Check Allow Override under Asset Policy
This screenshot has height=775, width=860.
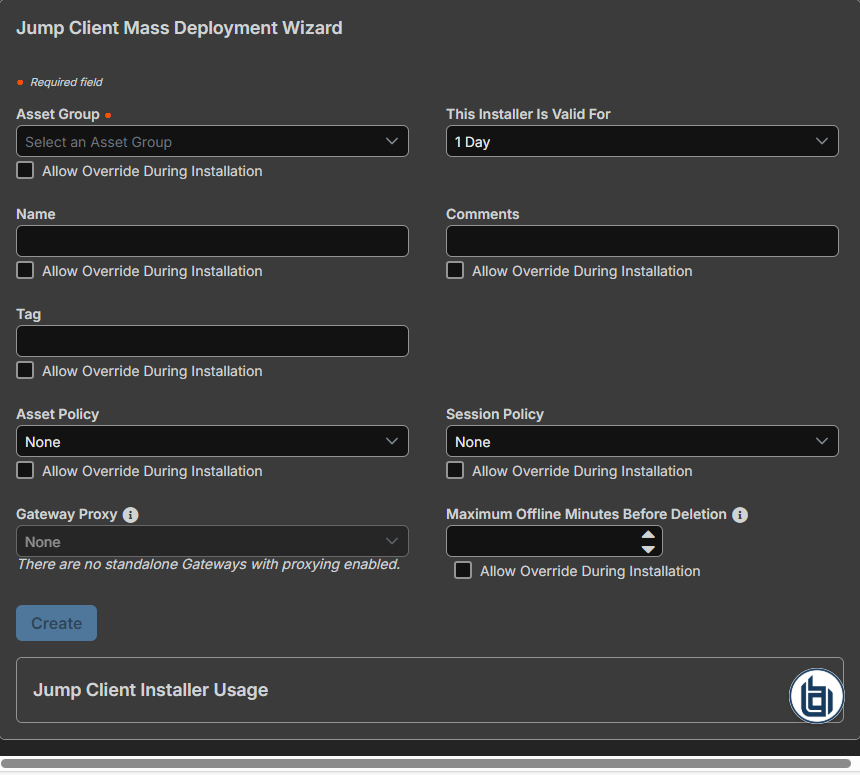click(24, 470)
